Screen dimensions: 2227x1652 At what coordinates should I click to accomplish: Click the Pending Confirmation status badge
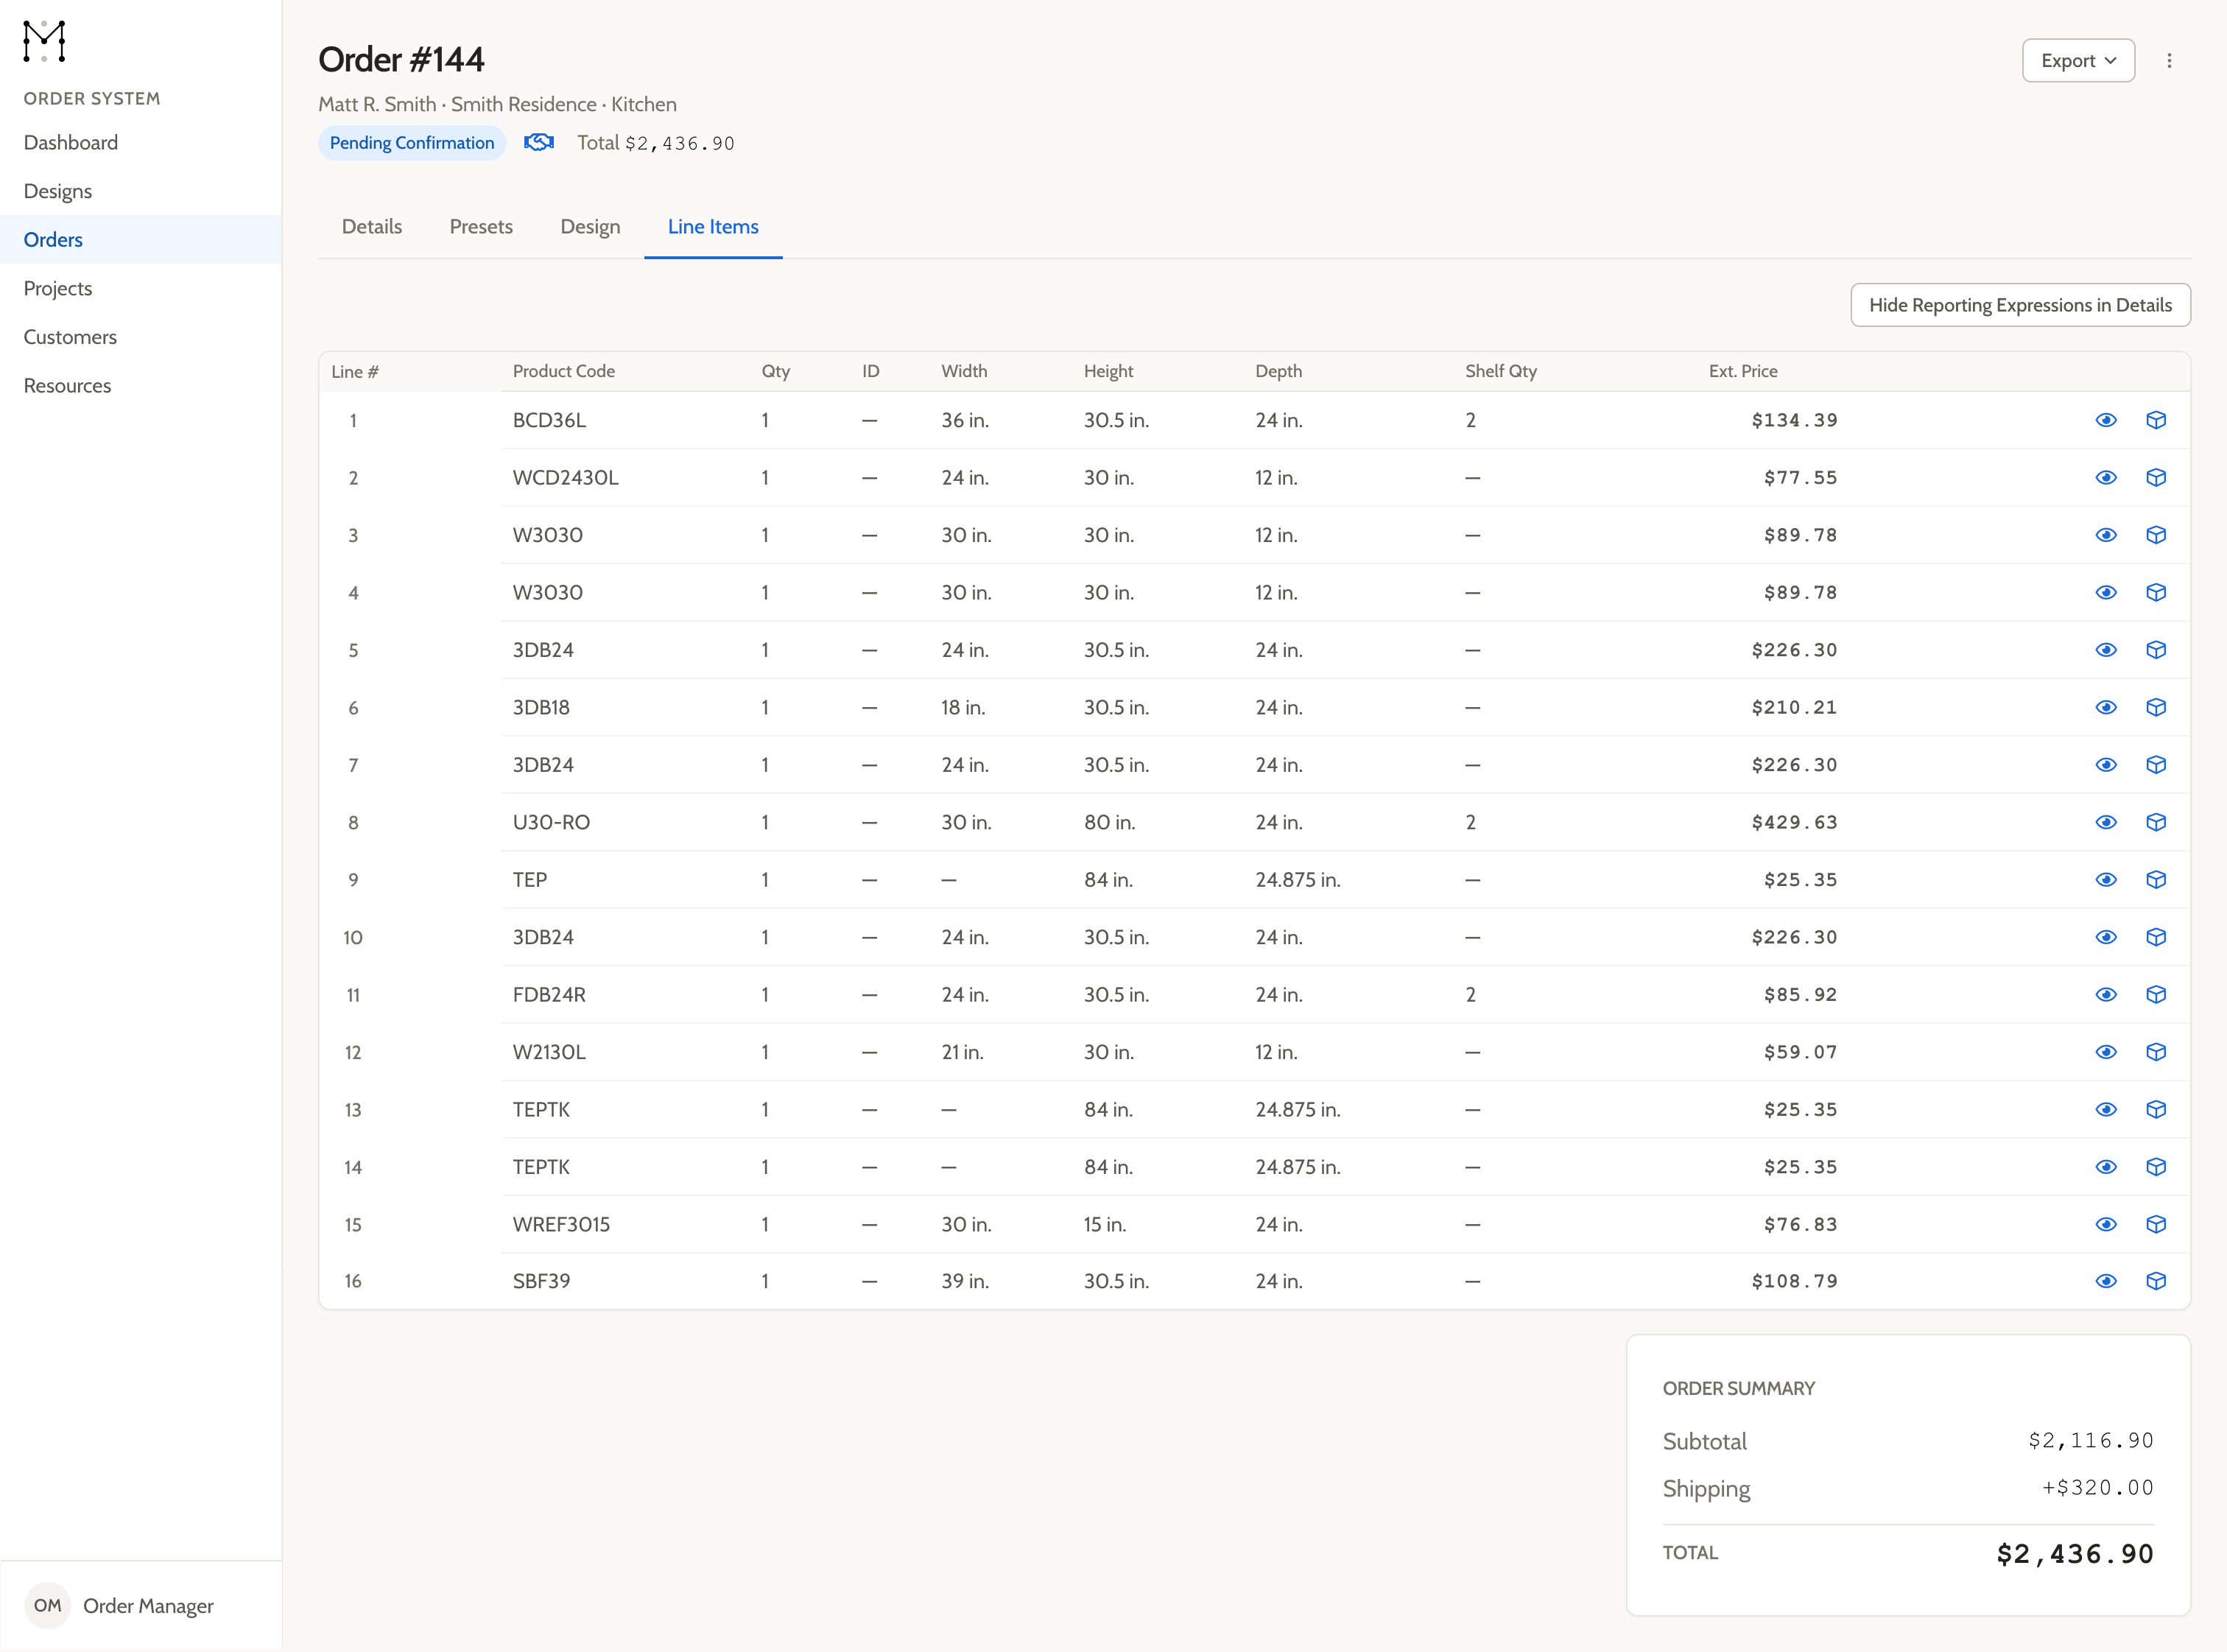coord(412,143)
